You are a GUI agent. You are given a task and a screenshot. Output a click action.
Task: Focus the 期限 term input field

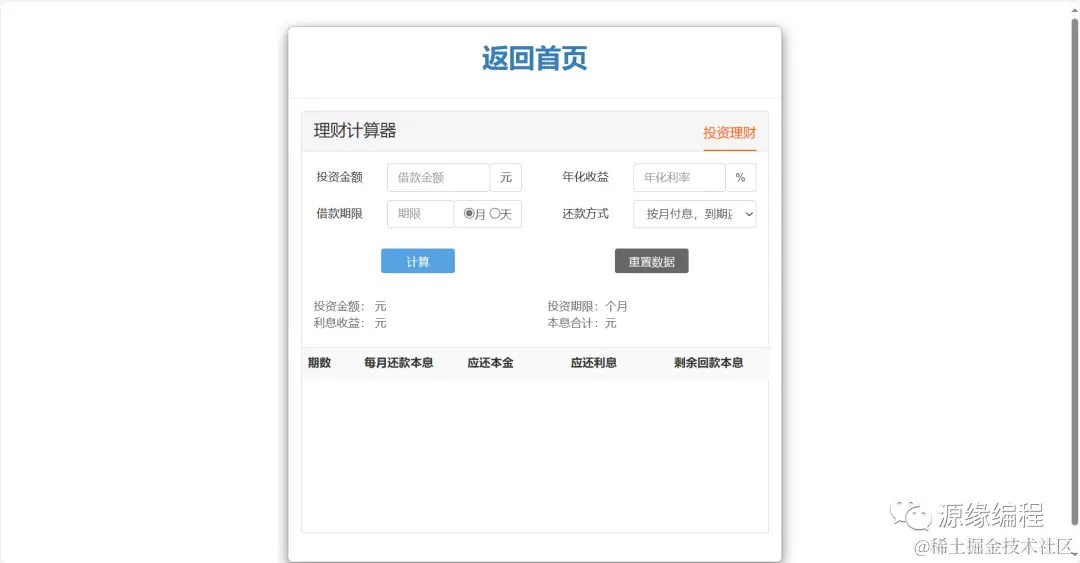pyautogui.click(x=420, y=214)
